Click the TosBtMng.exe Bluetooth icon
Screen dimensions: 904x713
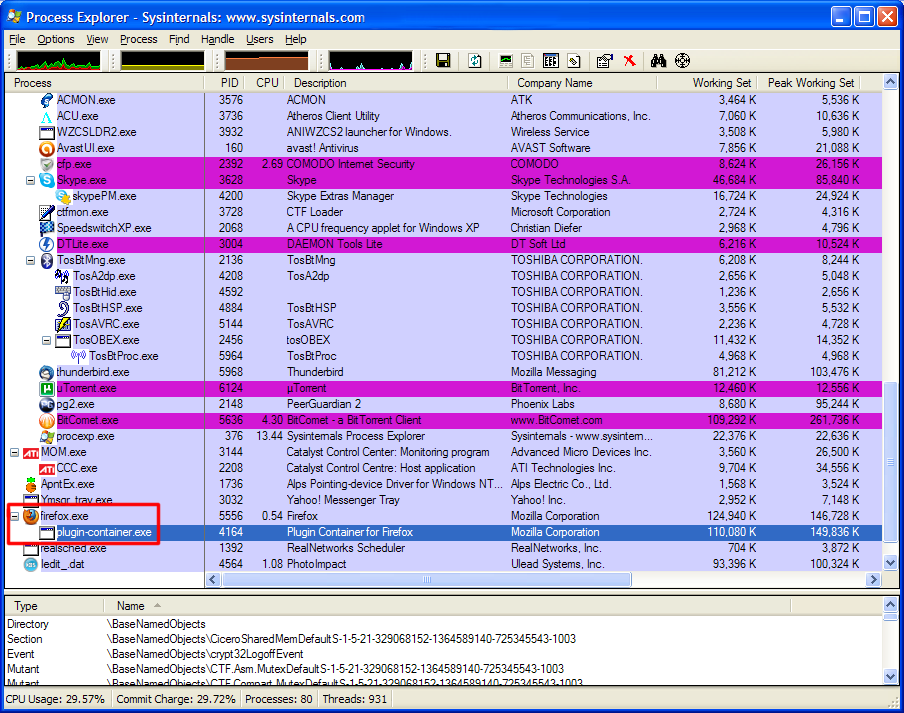[x=47, y=261]
